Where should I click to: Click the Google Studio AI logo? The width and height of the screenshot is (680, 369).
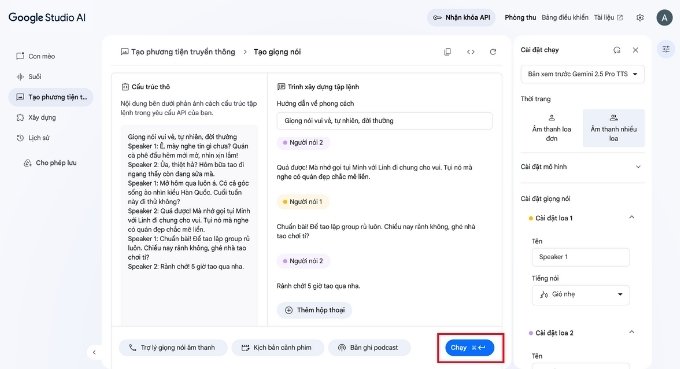click(x=47, y=18)
